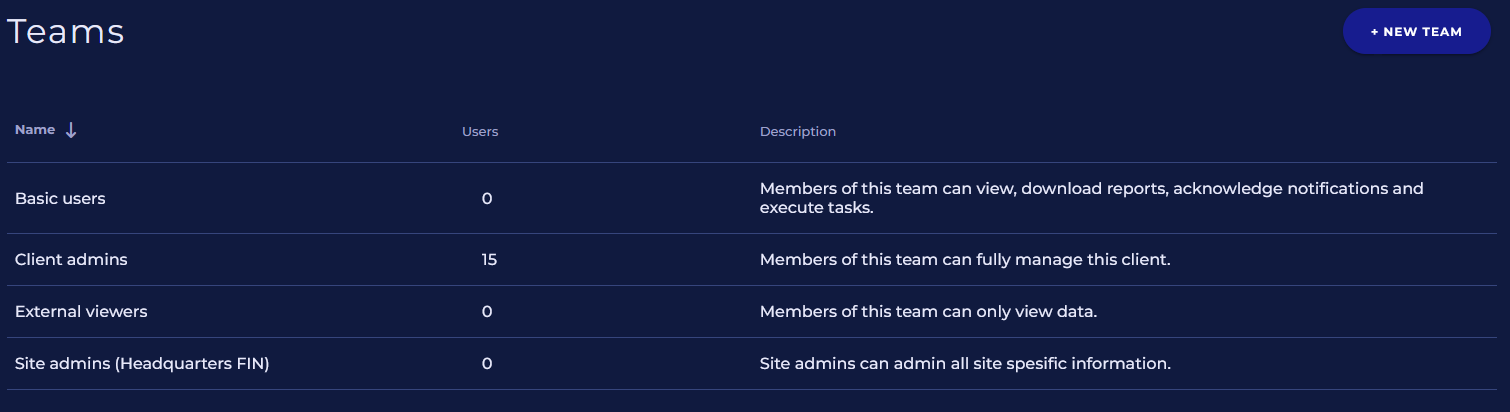Click the + NEW TEAM button
Viewport: 1510px width, 412px height.
point(1416,32)
